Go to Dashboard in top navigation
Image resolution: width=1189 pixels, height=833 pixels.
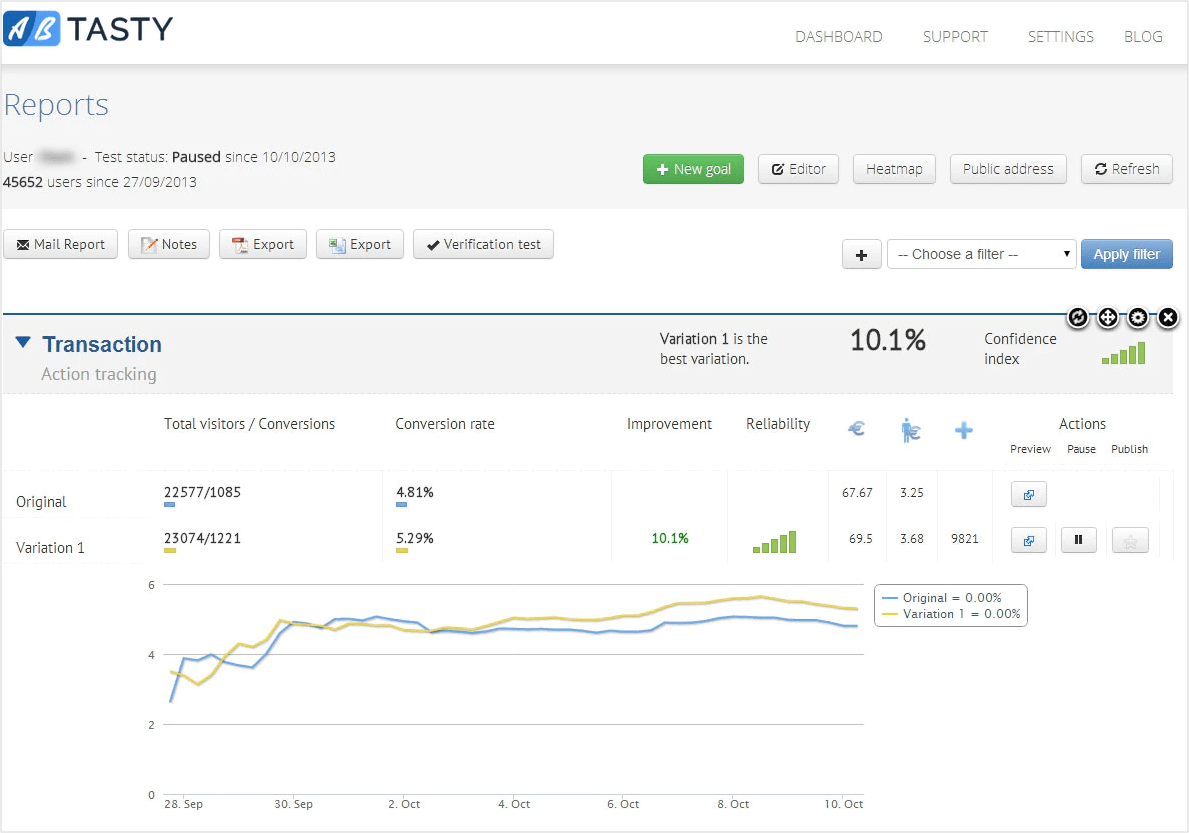(838, 37)
